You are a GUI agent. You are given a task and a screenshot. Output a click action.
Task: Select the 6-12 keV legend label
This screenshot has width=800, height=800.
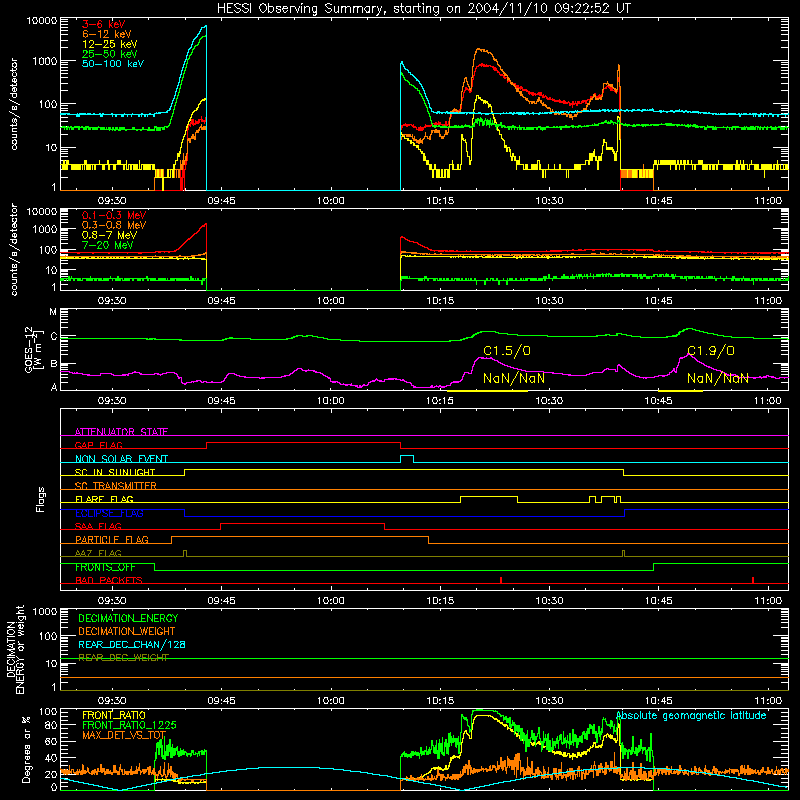click(107, 34)
